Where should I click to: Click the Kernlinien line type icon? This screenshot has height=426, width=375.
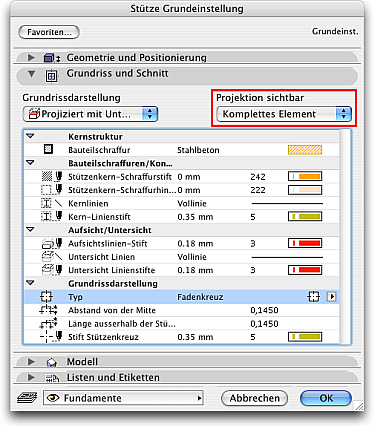pyautogui.click(x=52, y=203)
